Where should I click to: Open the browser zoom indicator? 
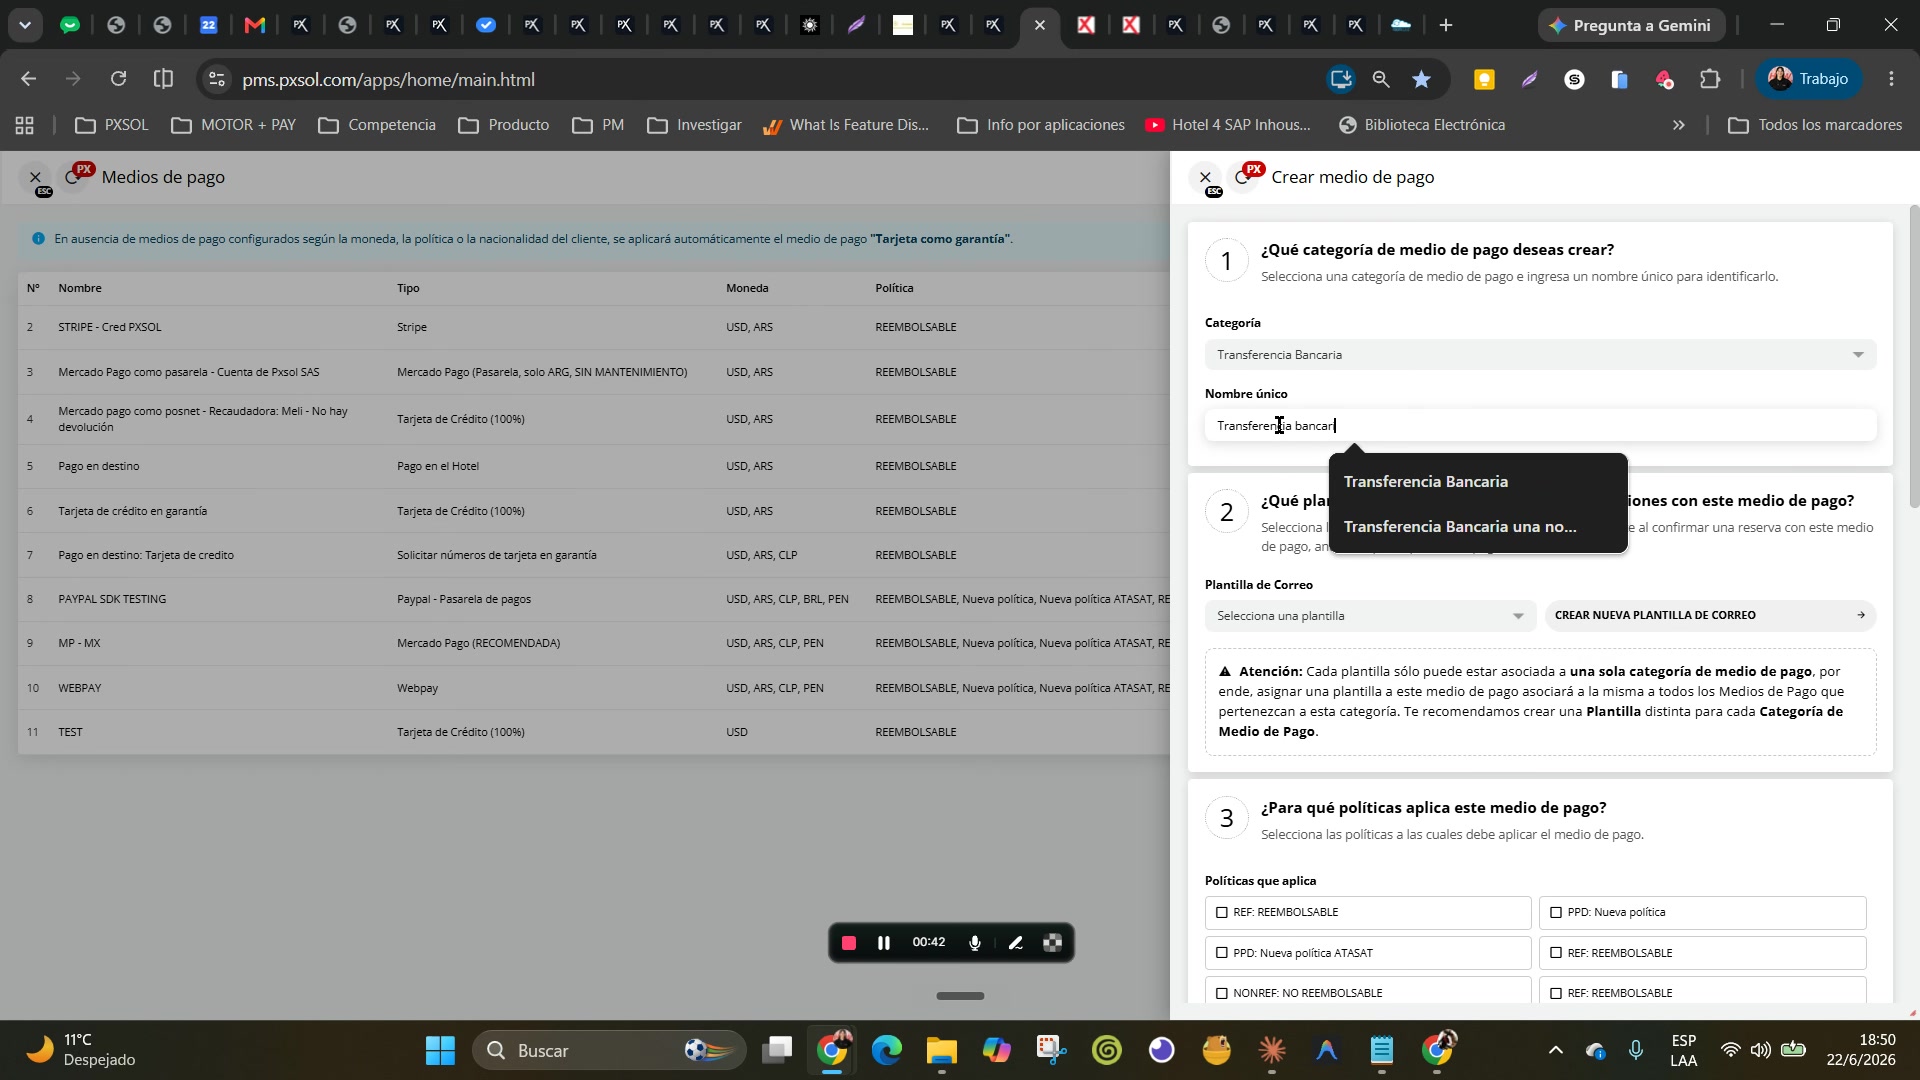click(1381, 79)
